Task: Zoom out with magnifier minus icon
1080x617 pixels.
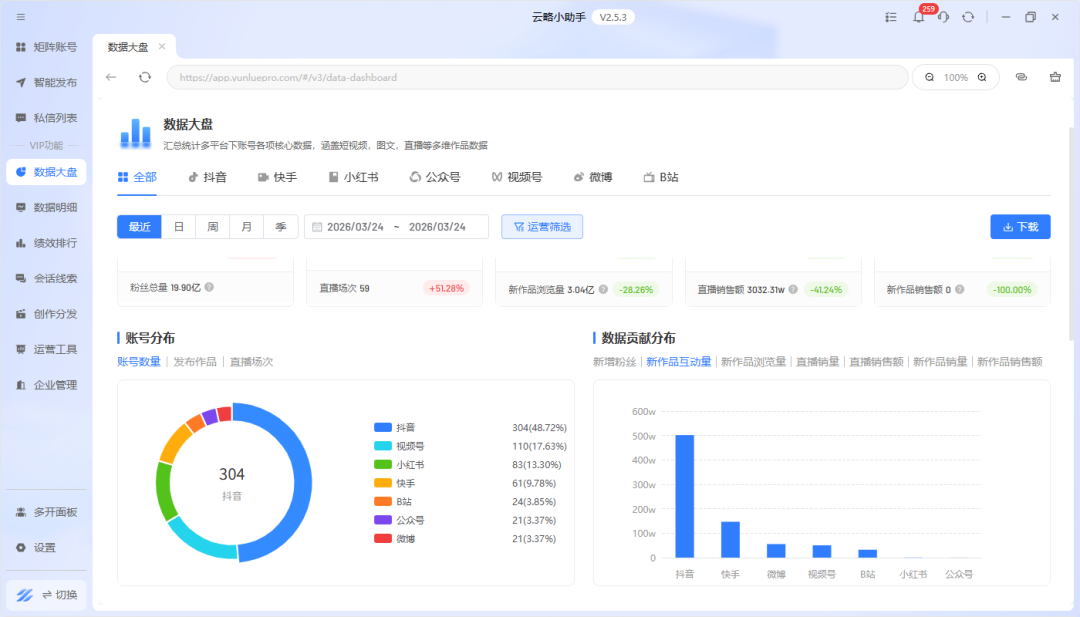Action: [x=929, y=77]
